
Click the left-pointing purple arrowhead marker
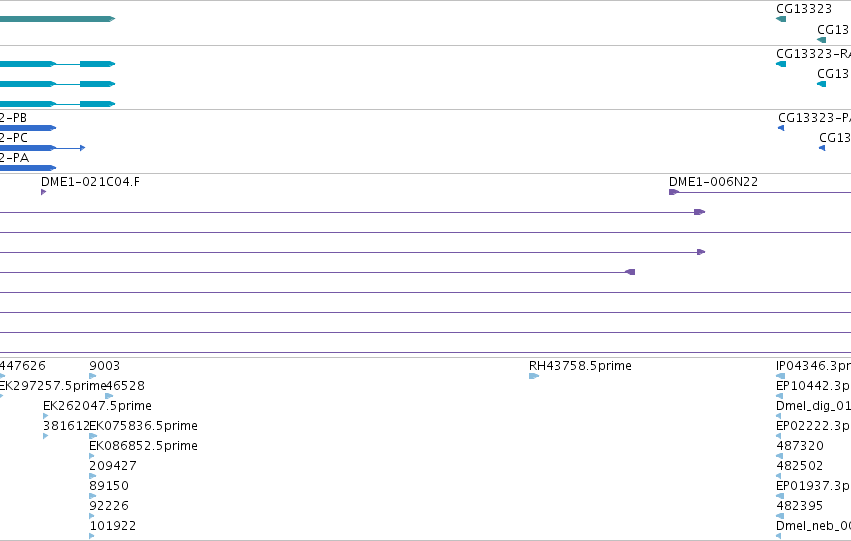coord(630,272)
